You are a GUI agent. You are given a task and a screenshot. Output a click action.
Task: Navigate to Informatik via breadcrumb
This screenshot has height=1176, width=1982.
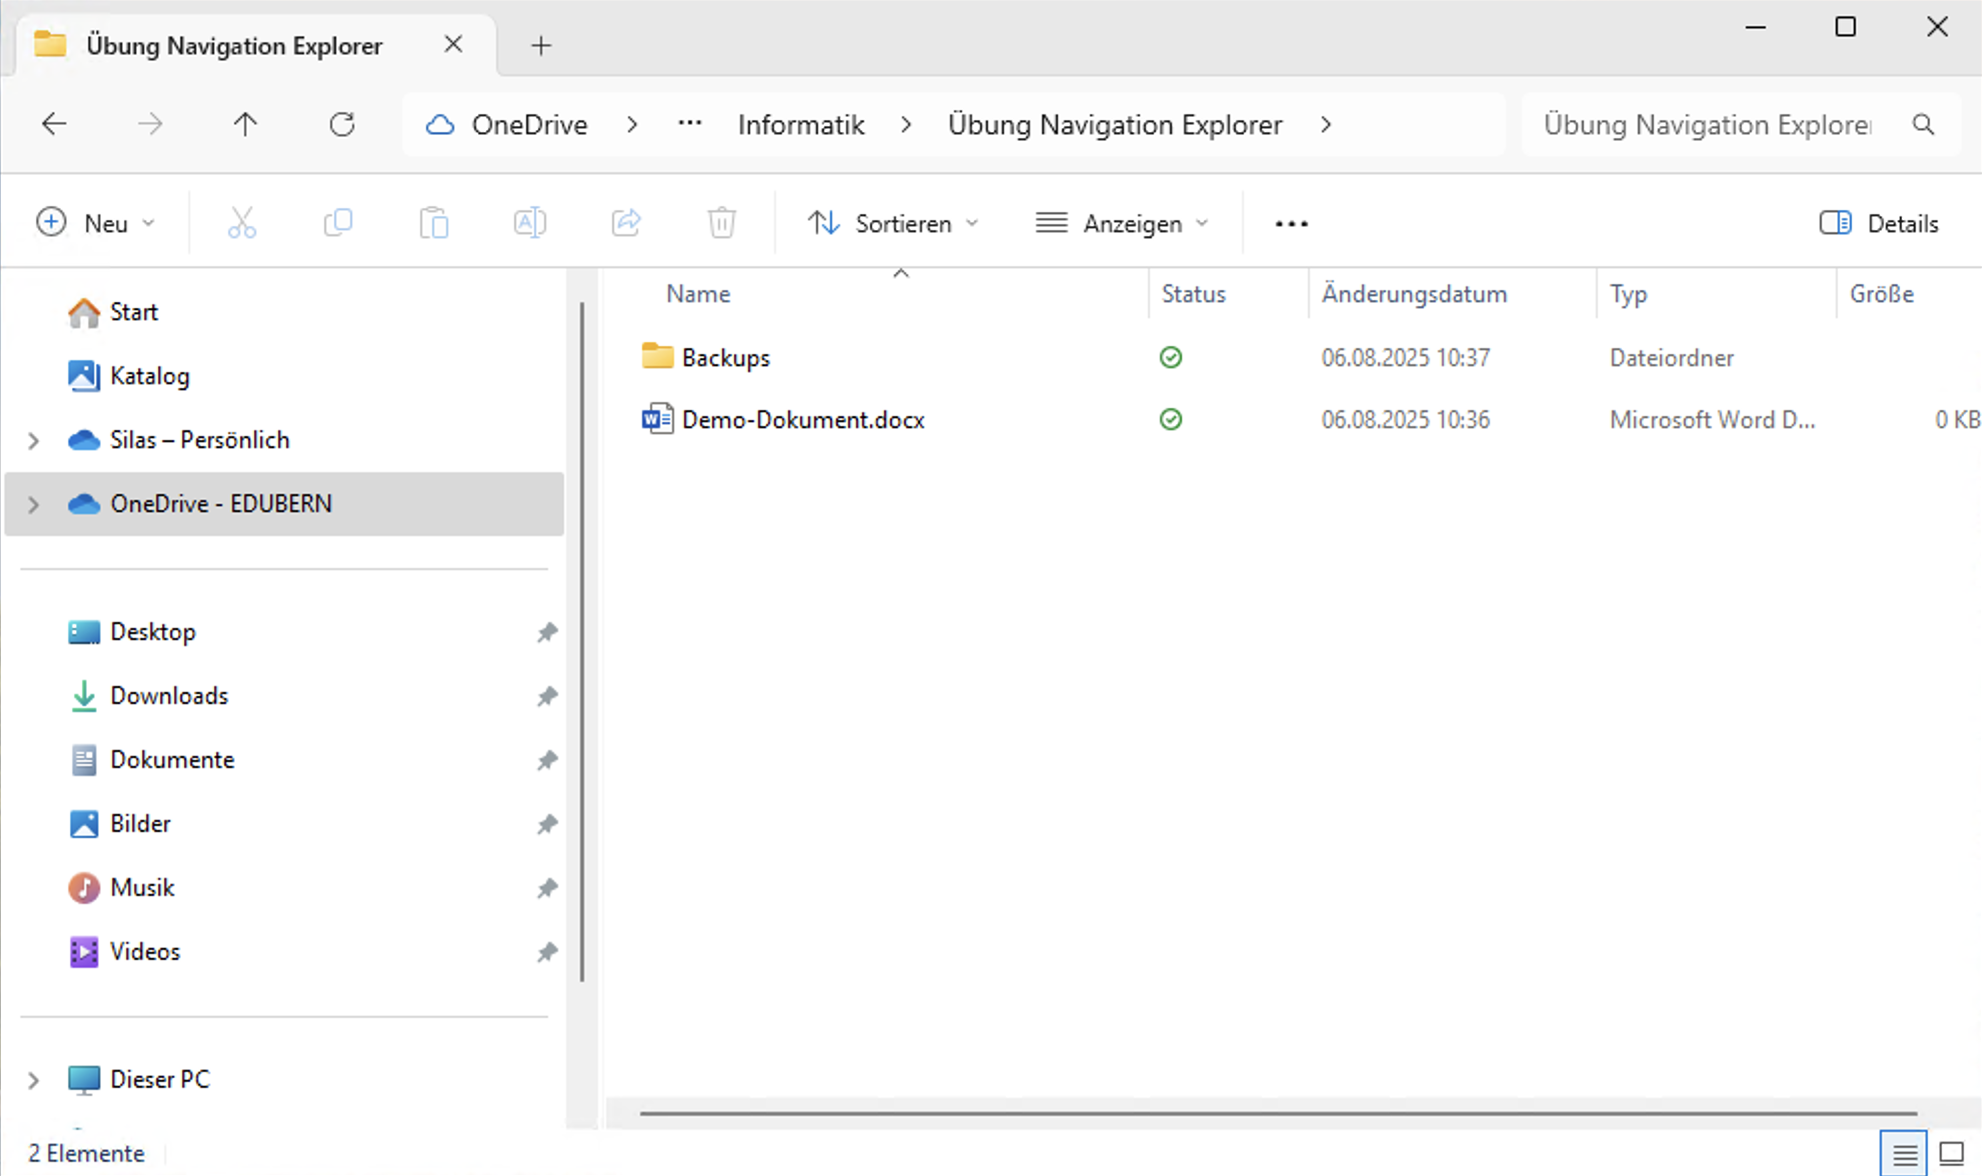[x=800, y=124]
